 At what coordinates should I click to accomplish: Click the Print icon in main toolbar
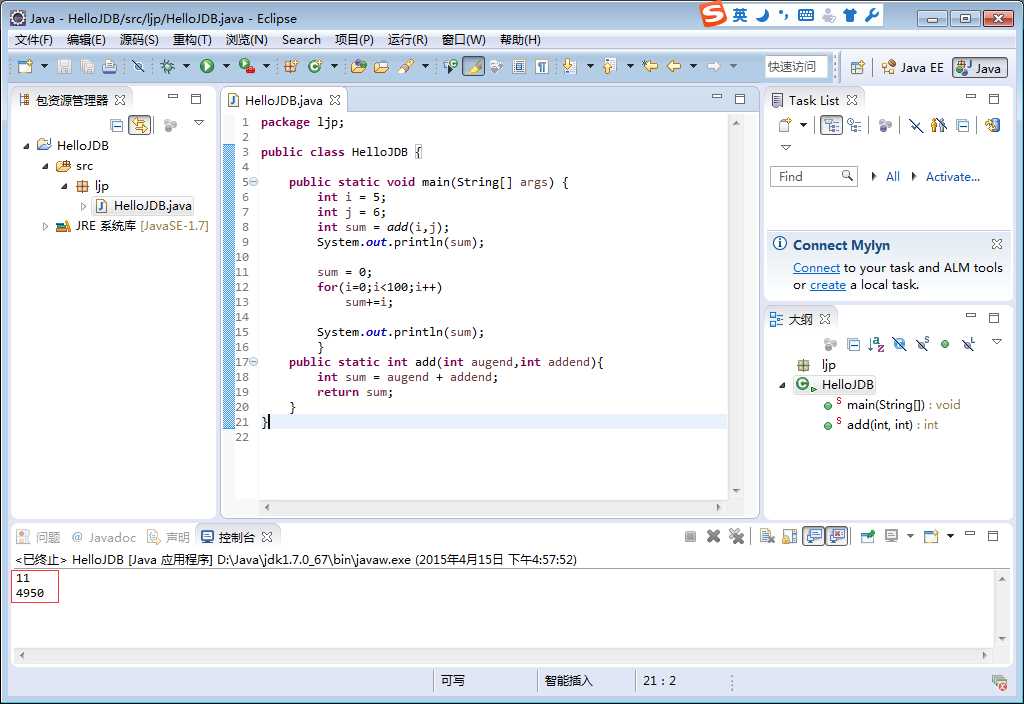coord(109,66)
